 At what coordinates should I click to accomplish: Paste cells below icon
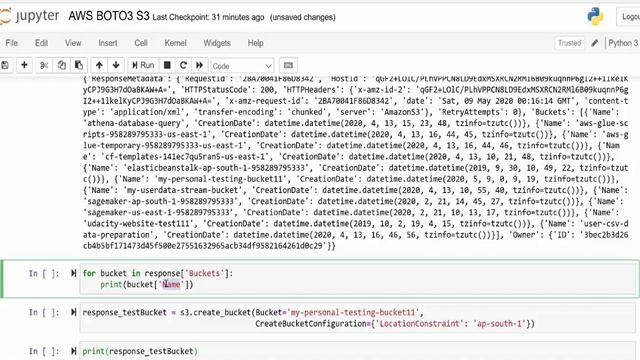tap(79, 65)
